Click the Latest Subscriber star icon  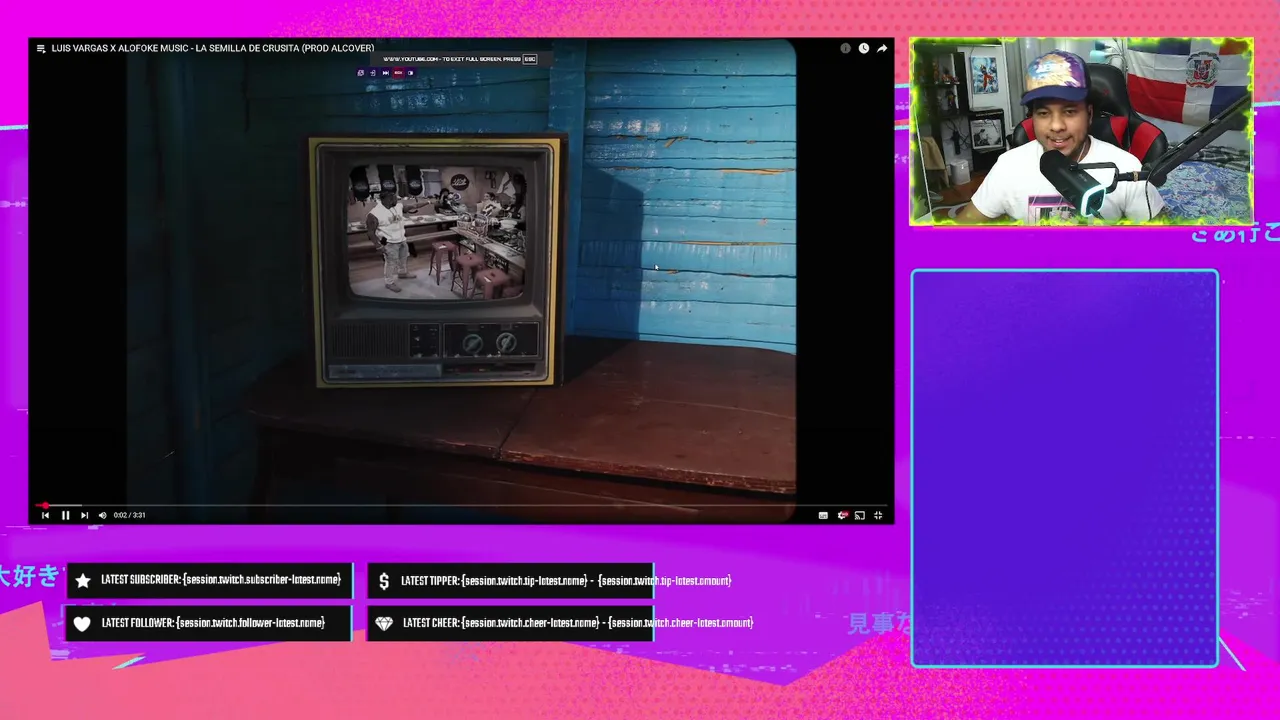[x=83, y=580]
